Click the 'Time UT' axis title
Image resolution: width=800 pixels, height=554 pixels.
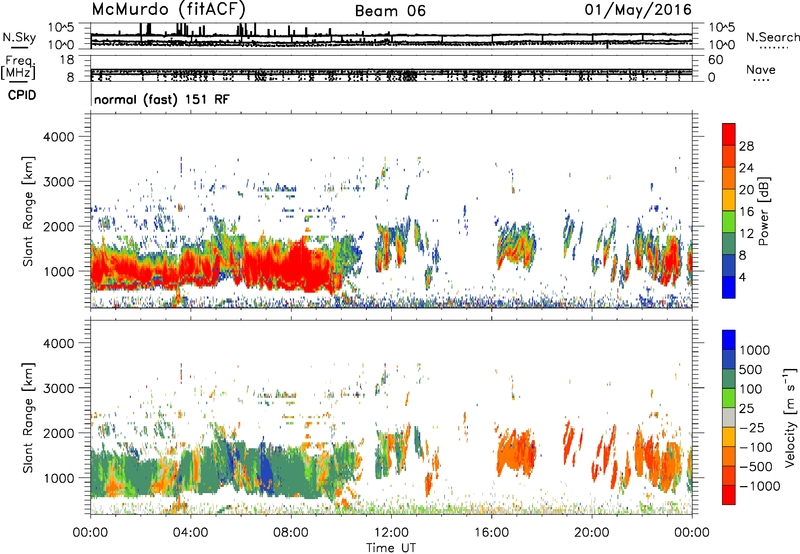point(391,548)
